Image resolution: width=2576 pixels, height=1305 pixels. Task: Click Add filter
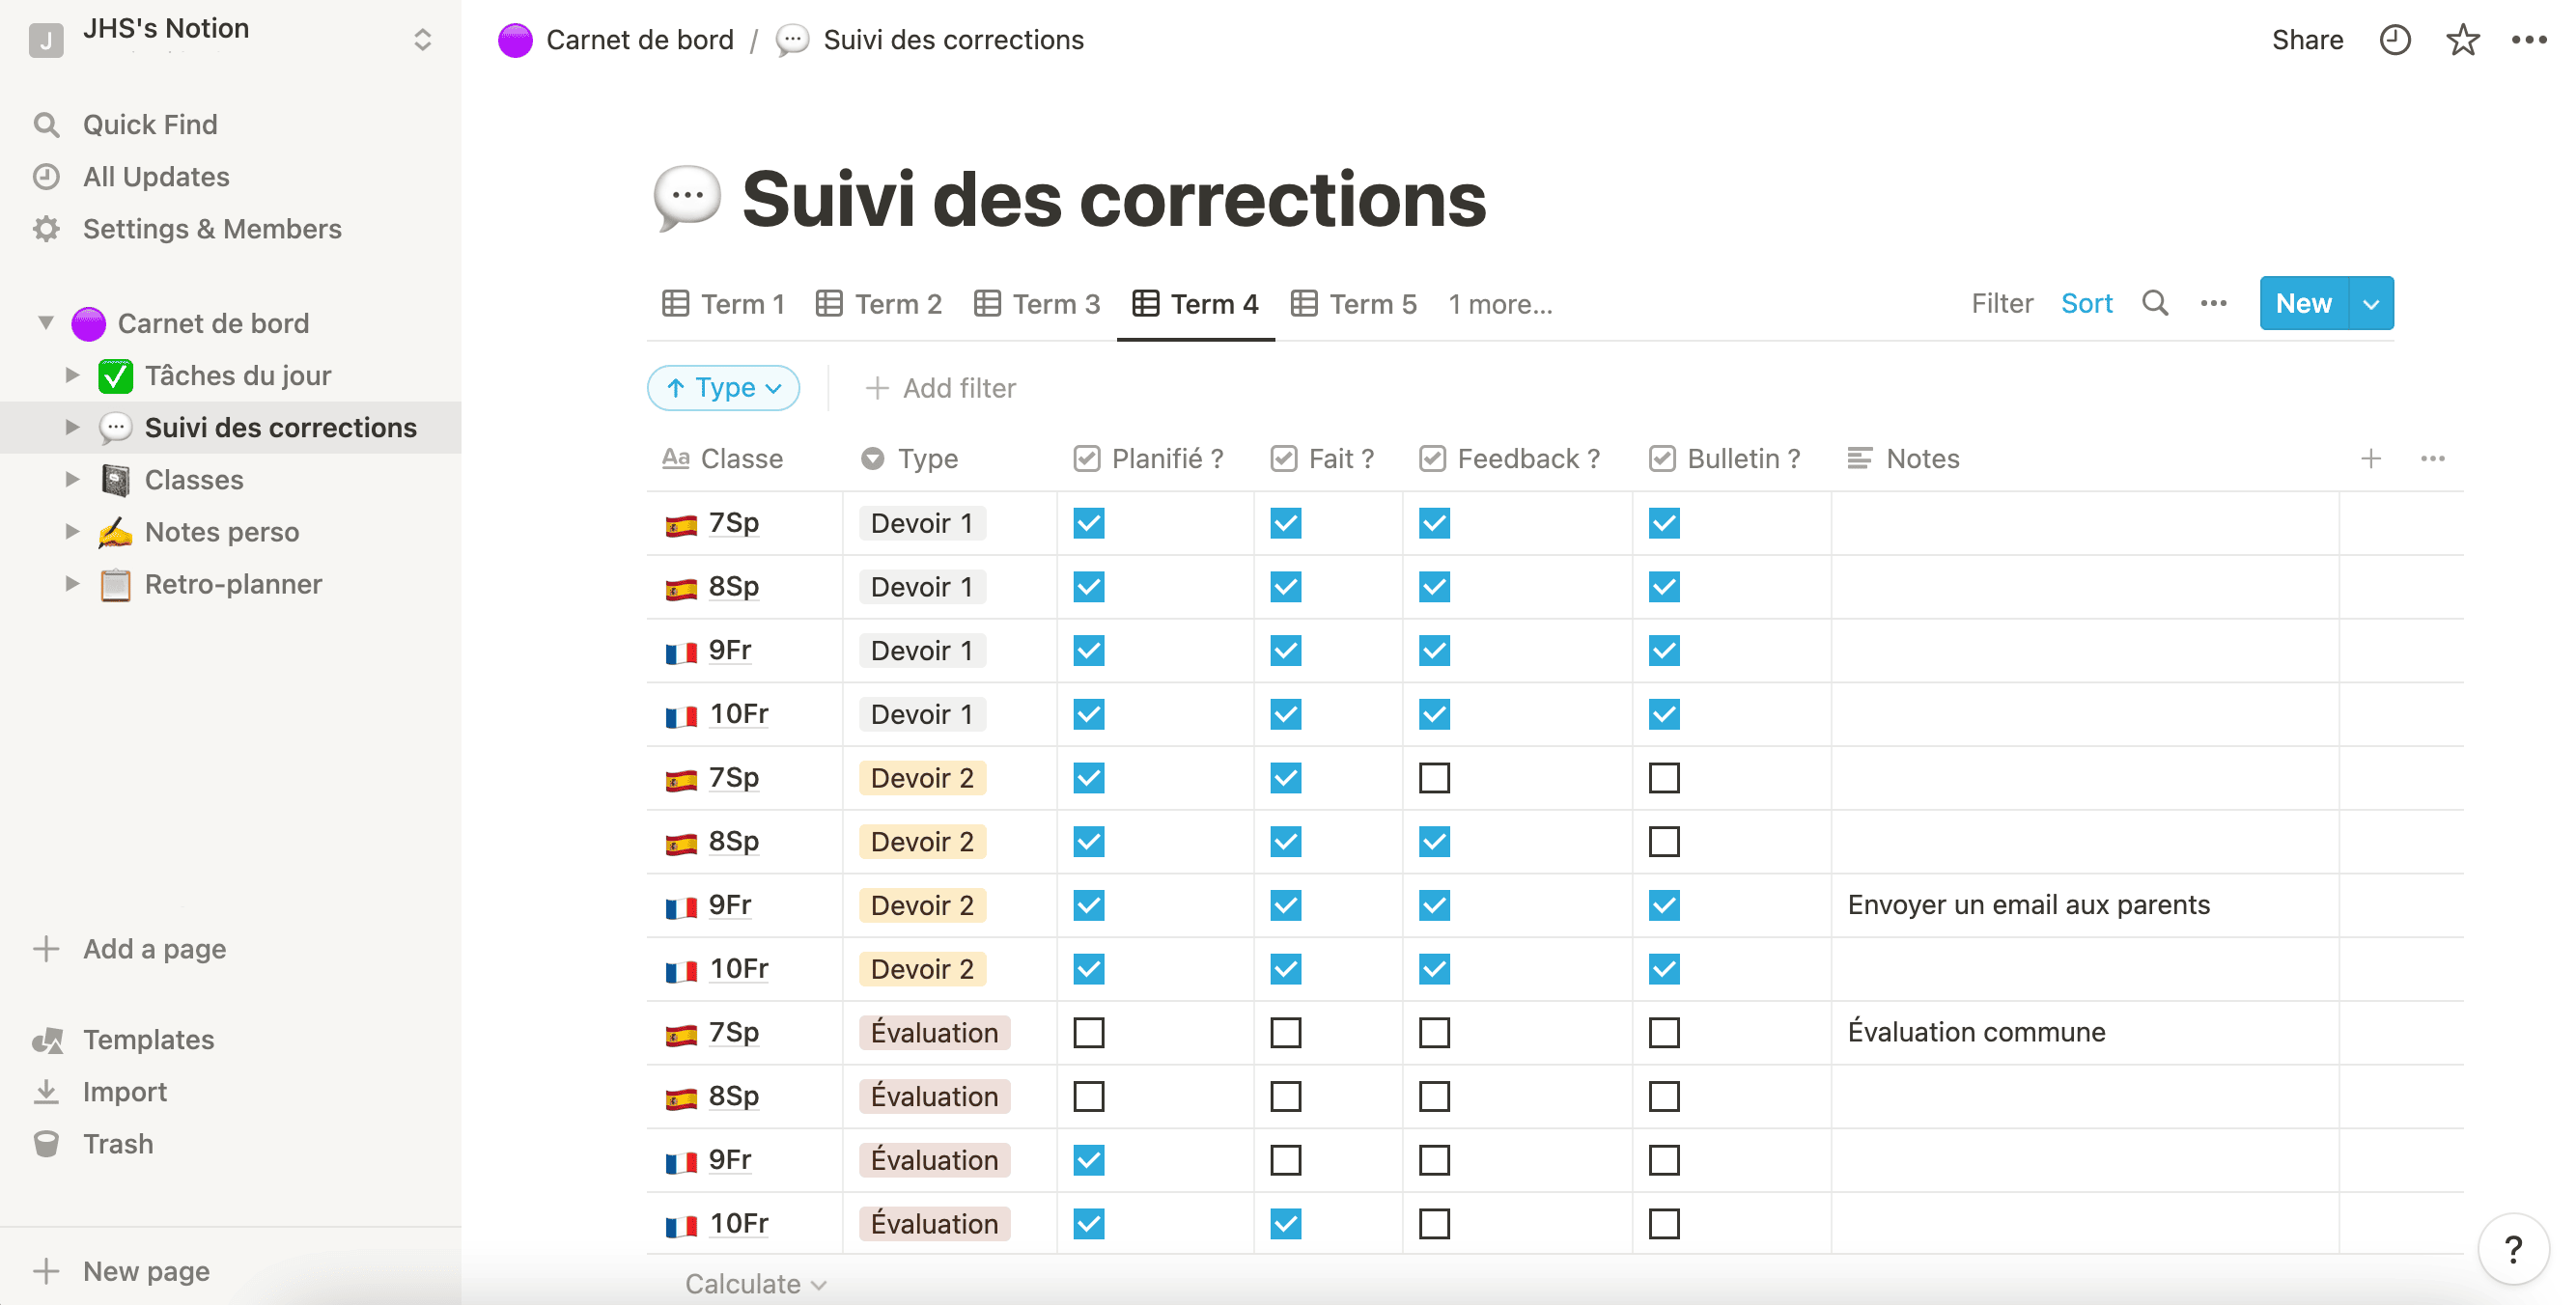click(940, 388)
